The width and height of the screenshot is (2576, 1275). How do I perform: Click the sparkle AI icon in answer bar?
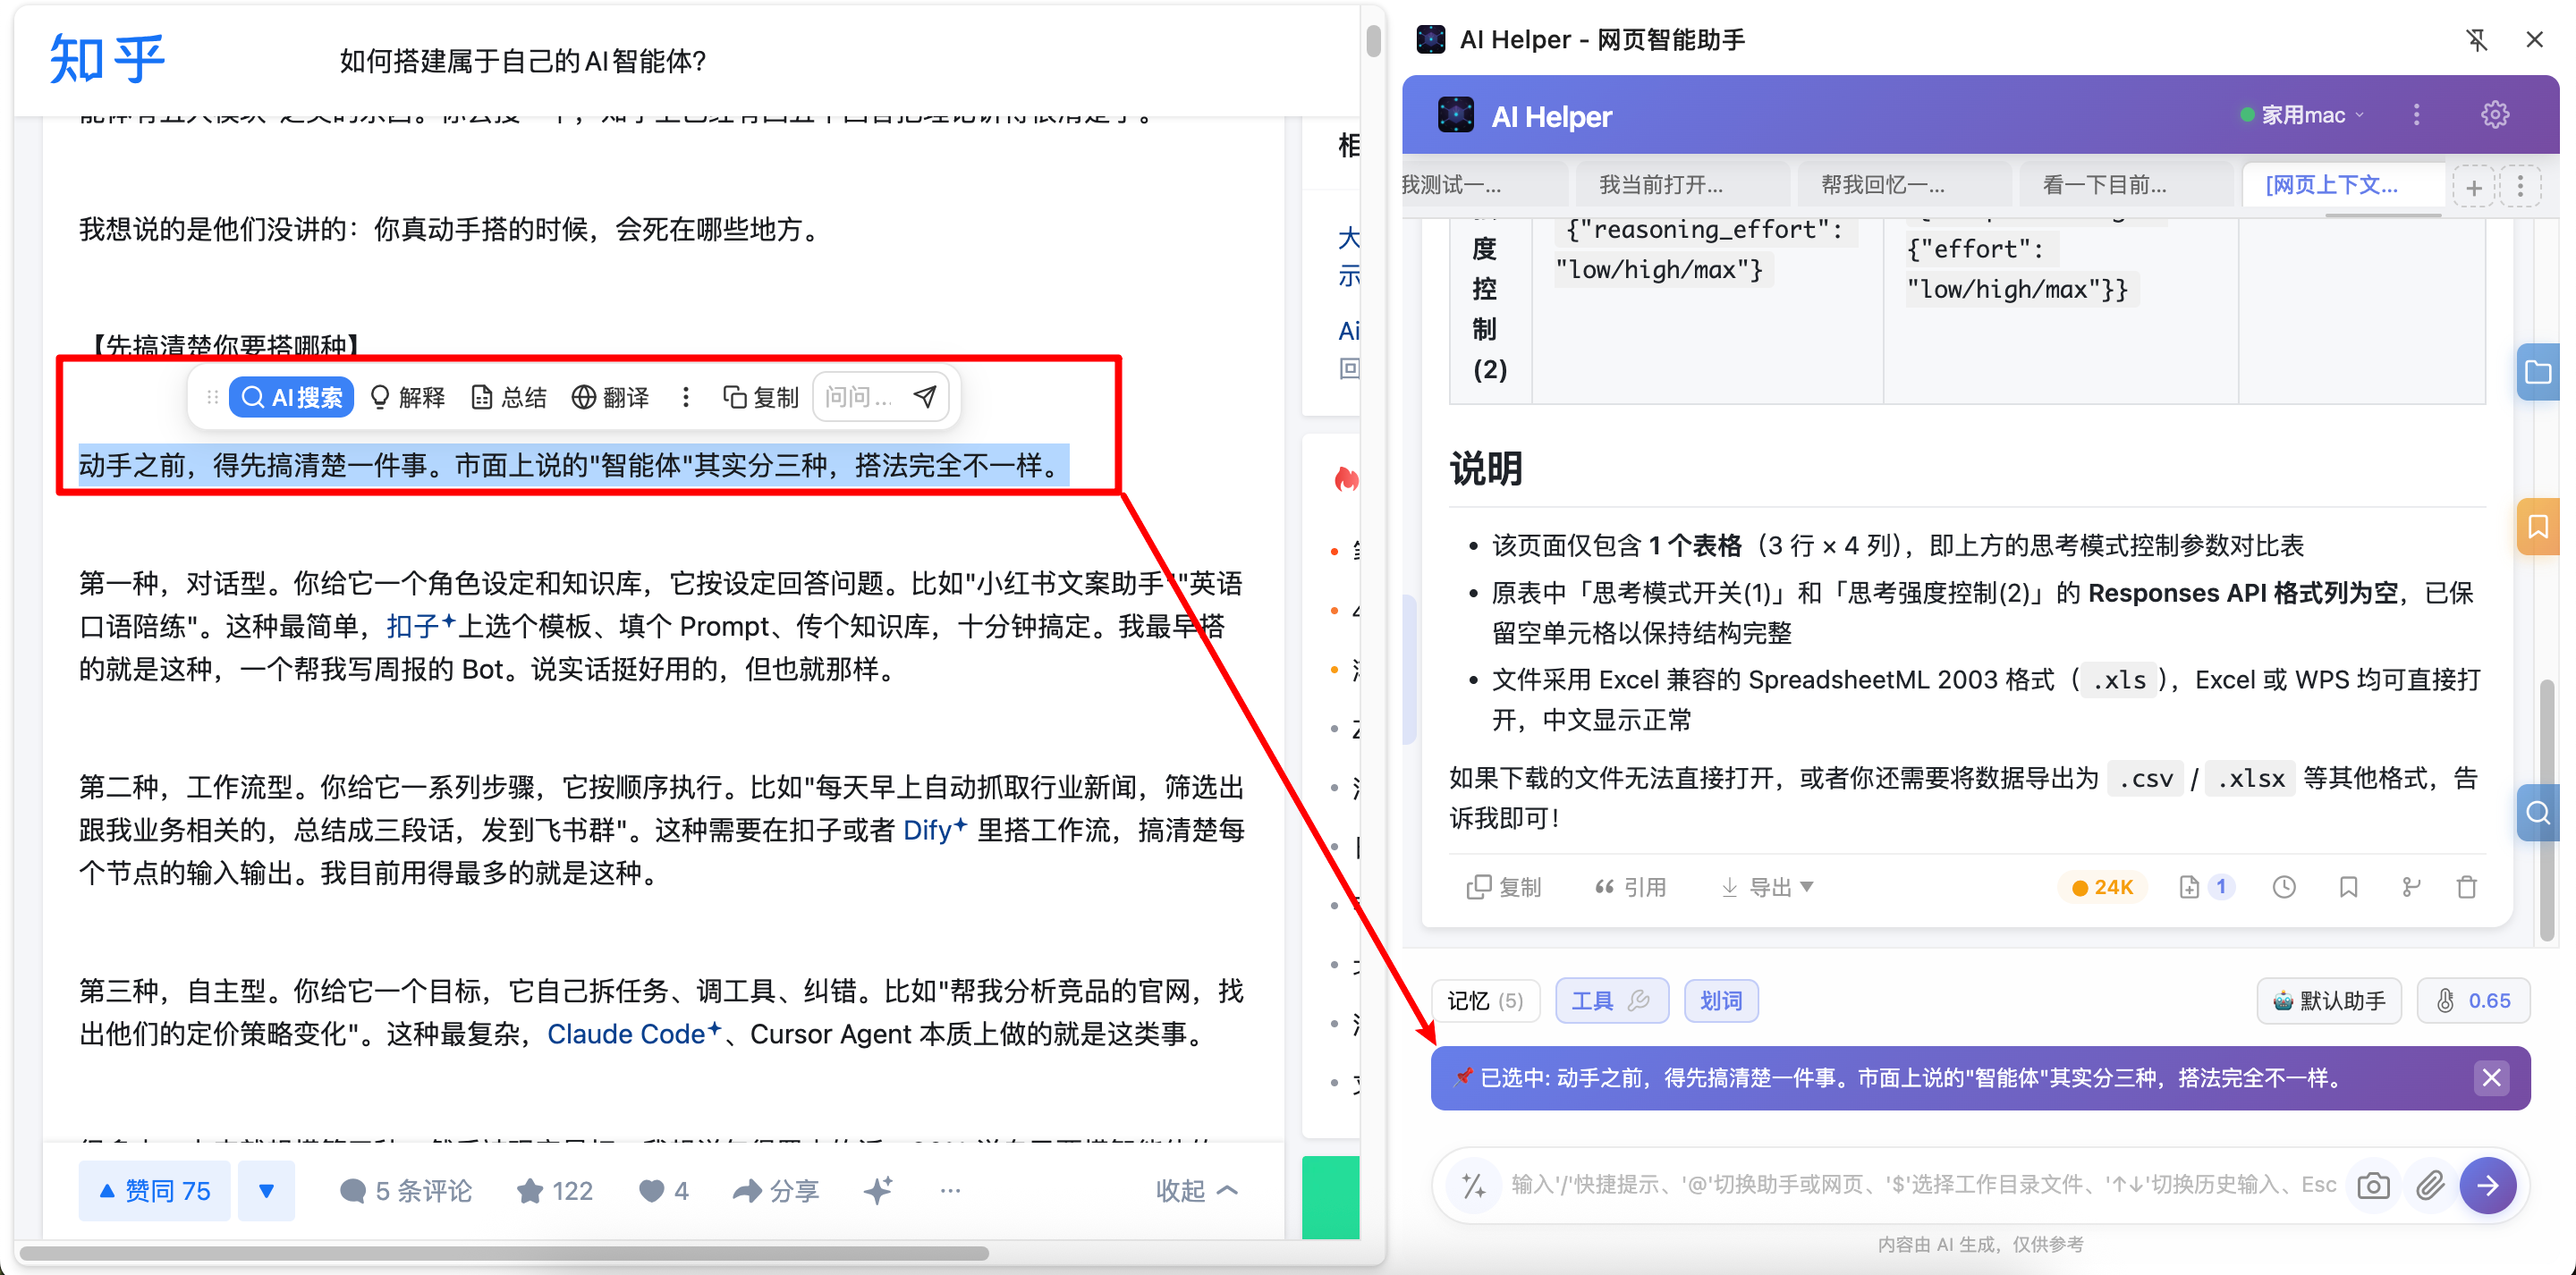(877, 1190)
